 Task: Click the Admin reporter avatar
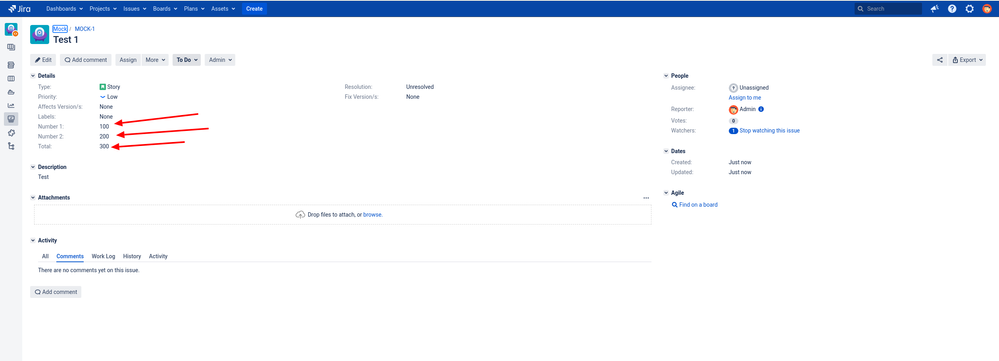tap(733, 110)
